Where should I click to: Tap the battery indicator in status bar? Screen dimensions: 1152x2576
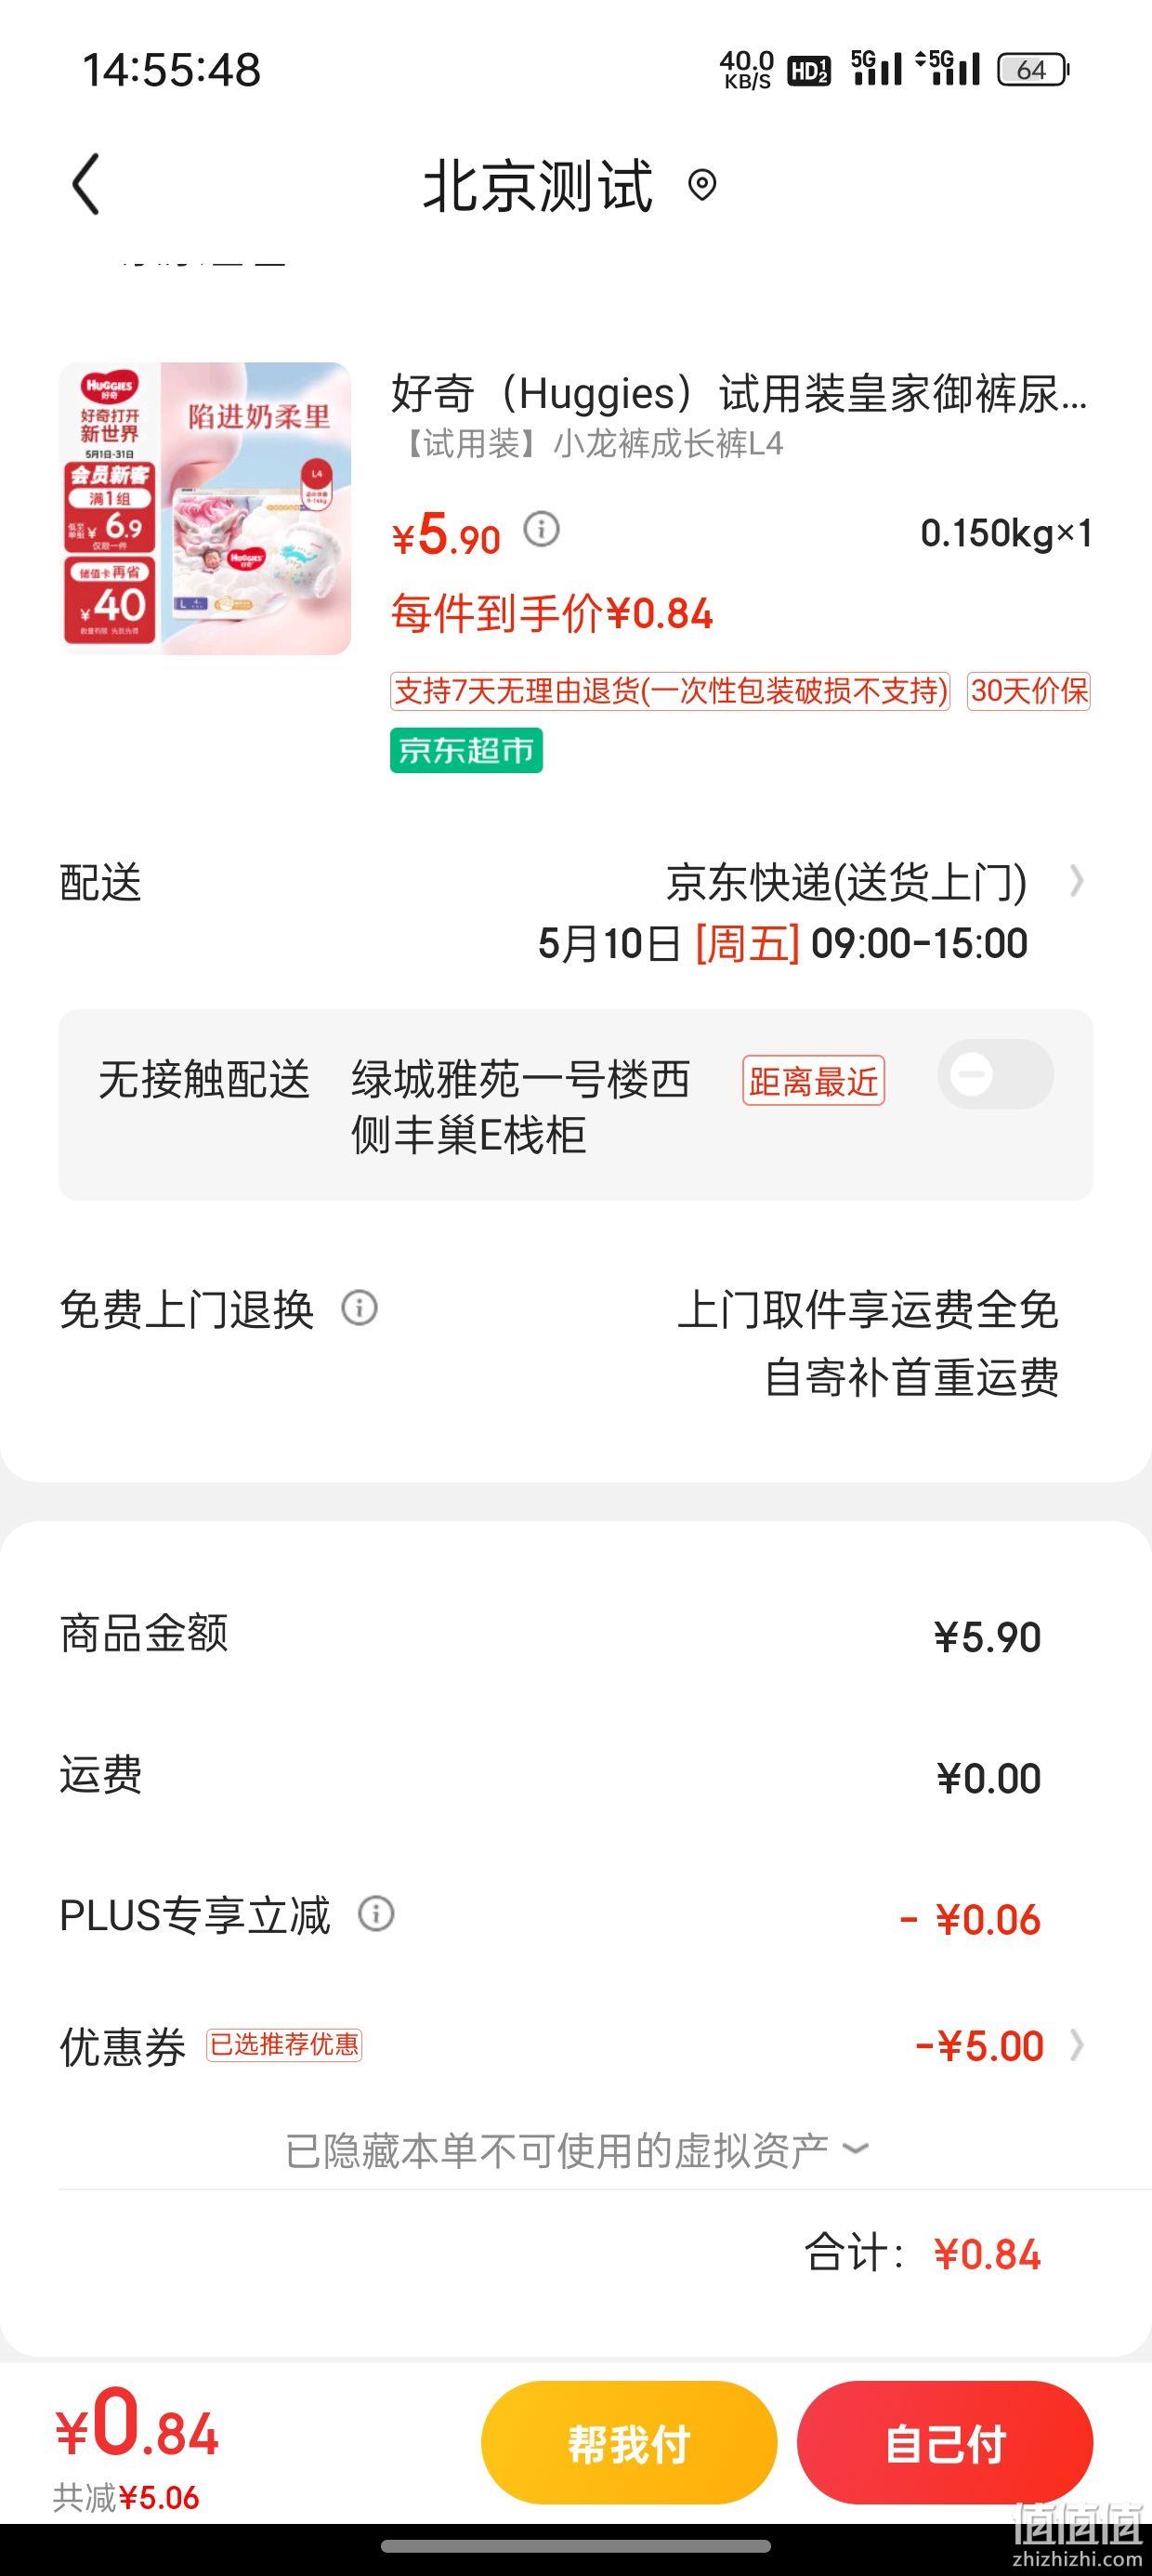pos(1032,69)
